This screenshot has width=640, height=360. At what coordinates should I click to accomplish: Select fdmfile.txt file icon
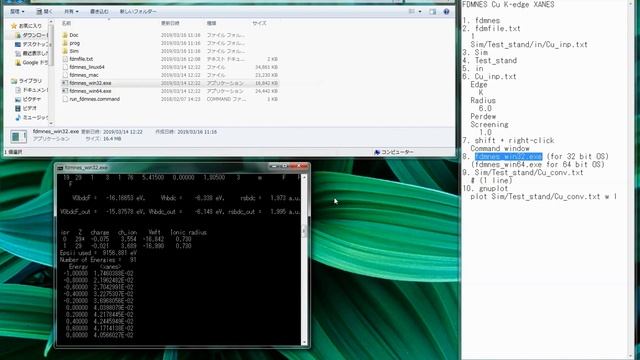[x=65, y=59]
